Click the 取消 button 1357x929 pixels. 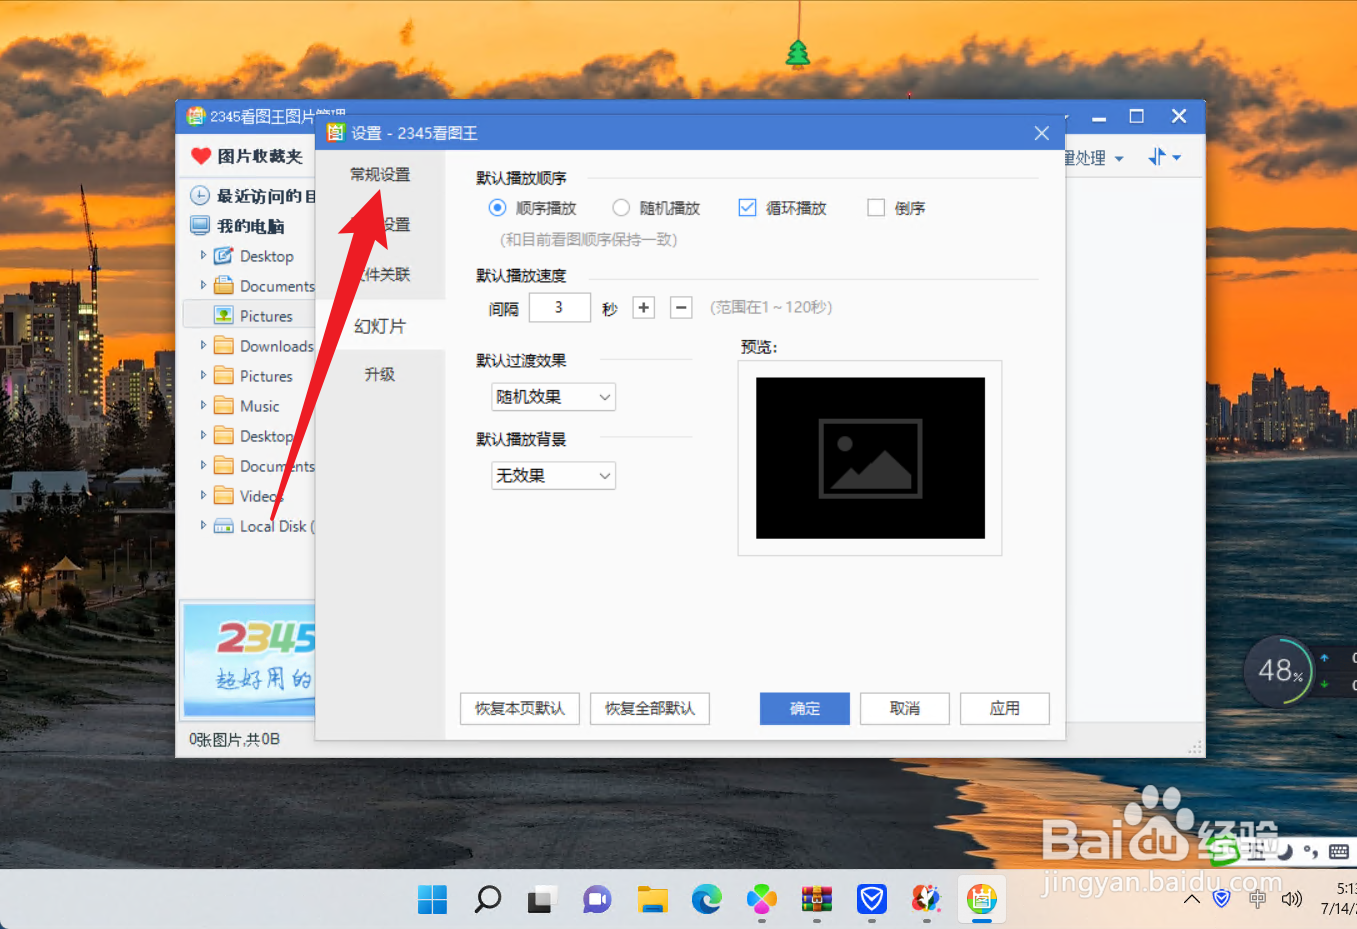coord(905,708)
